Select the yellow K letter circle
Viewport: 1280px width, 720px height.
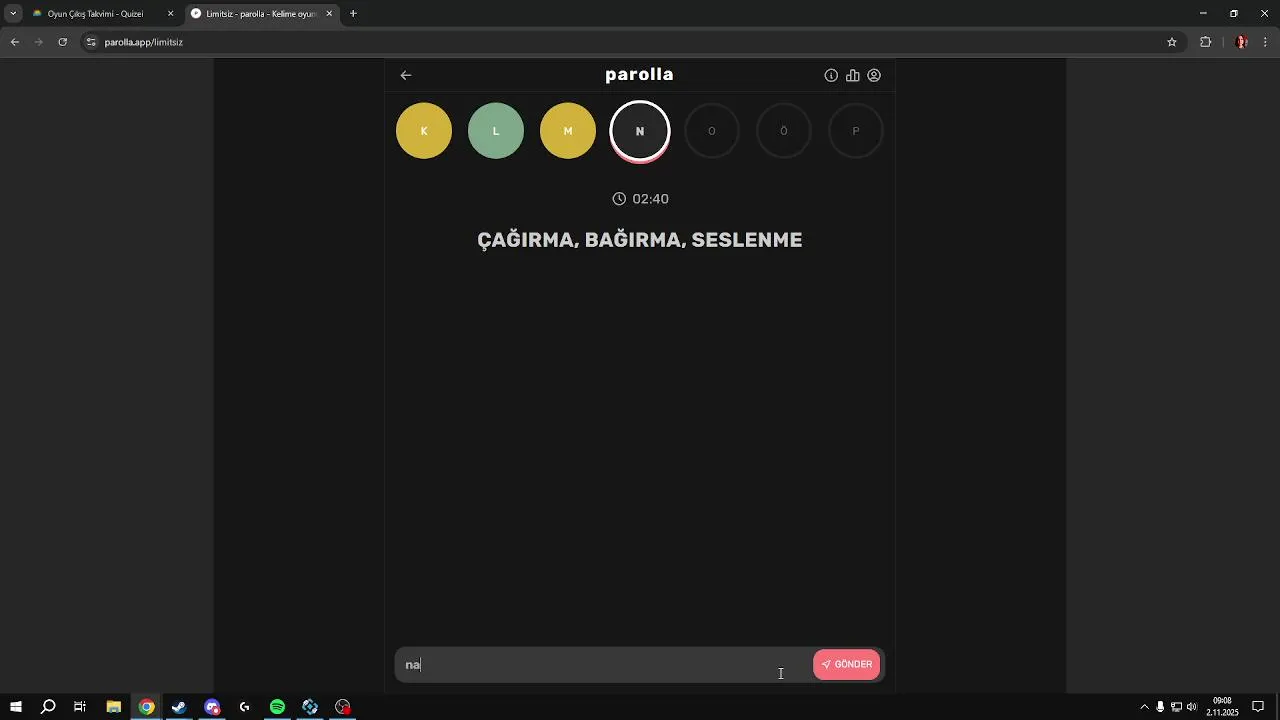point(424,131)
